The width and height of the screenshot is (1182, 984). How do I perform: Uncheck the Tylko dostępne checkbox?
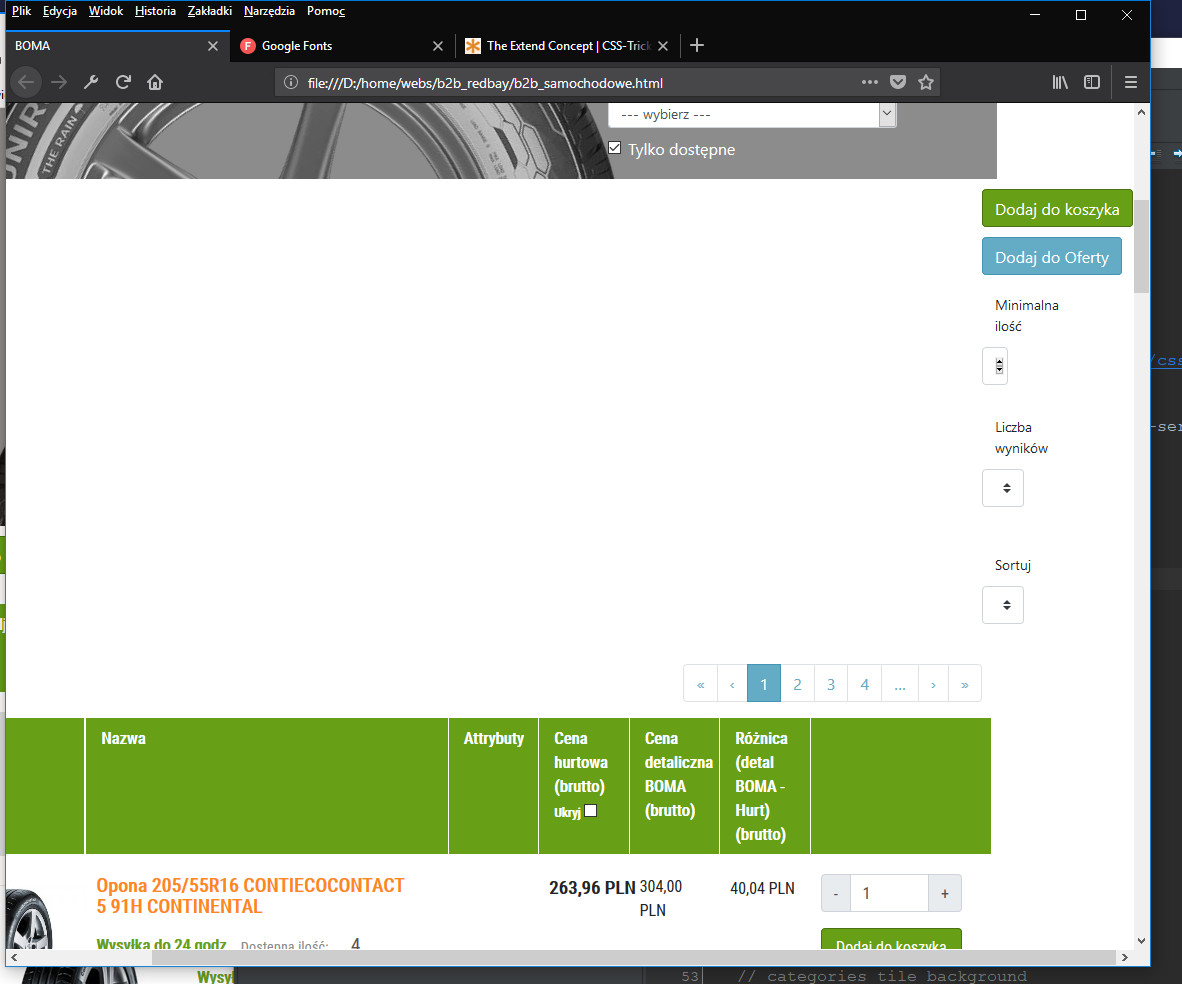[615, 149]
